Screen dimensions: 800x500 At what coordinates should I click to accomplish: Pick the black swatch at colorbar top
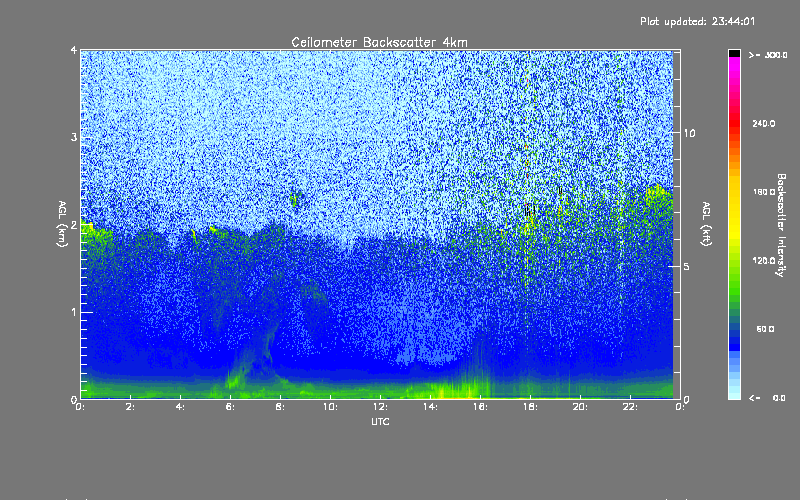click(x=734, y=53)
